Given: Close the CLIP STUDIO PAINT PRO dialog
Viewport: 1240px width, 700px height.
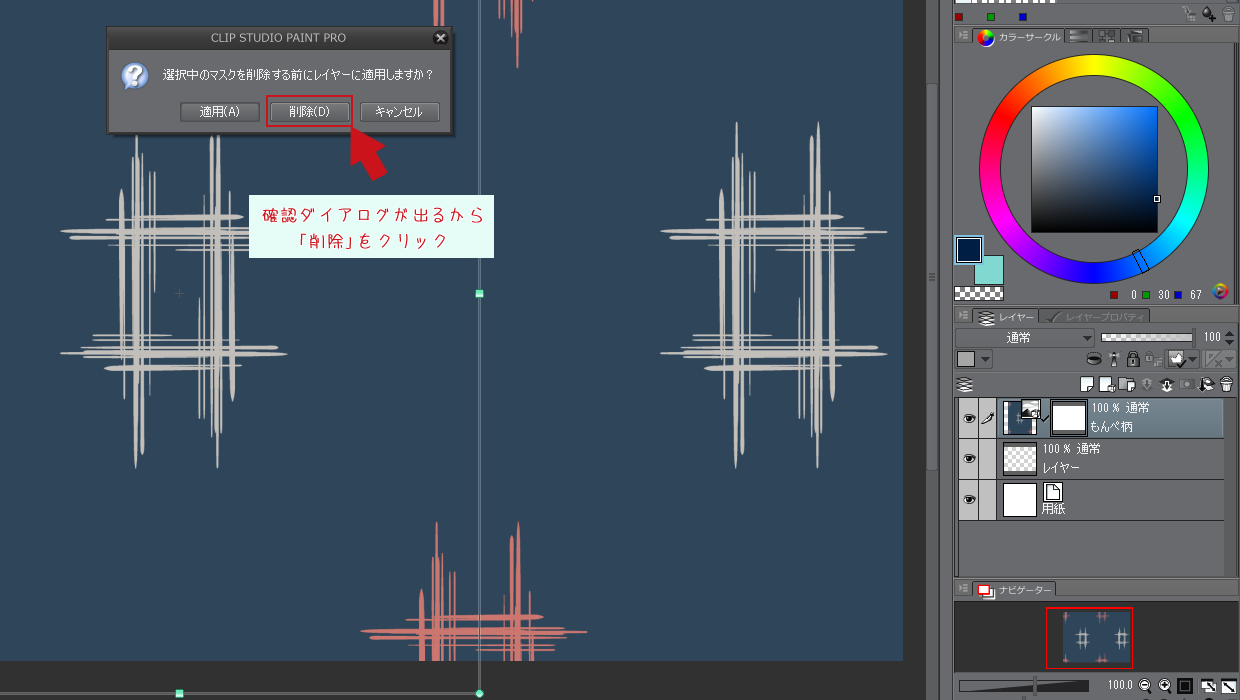Looking at the screenshot, I should (x=440, y=38).
